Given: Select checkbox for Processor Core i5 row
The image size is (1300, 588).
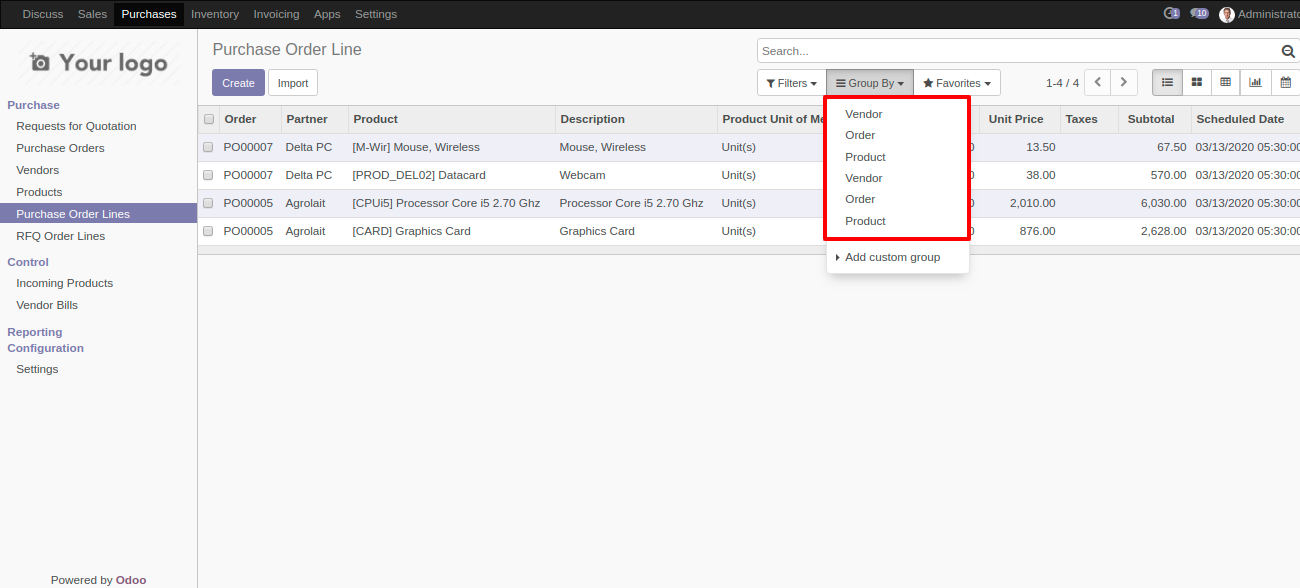Looking at the screenshot, I should coord(208,203).
